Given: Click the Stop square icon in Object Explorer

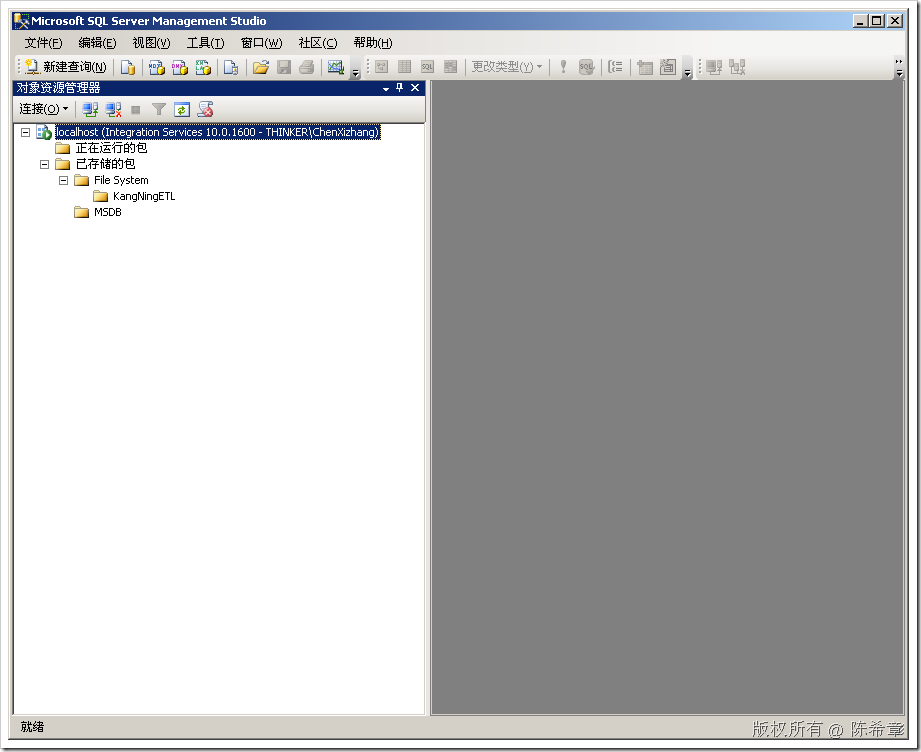Looking at the screenshot, I should click(136, 110).
